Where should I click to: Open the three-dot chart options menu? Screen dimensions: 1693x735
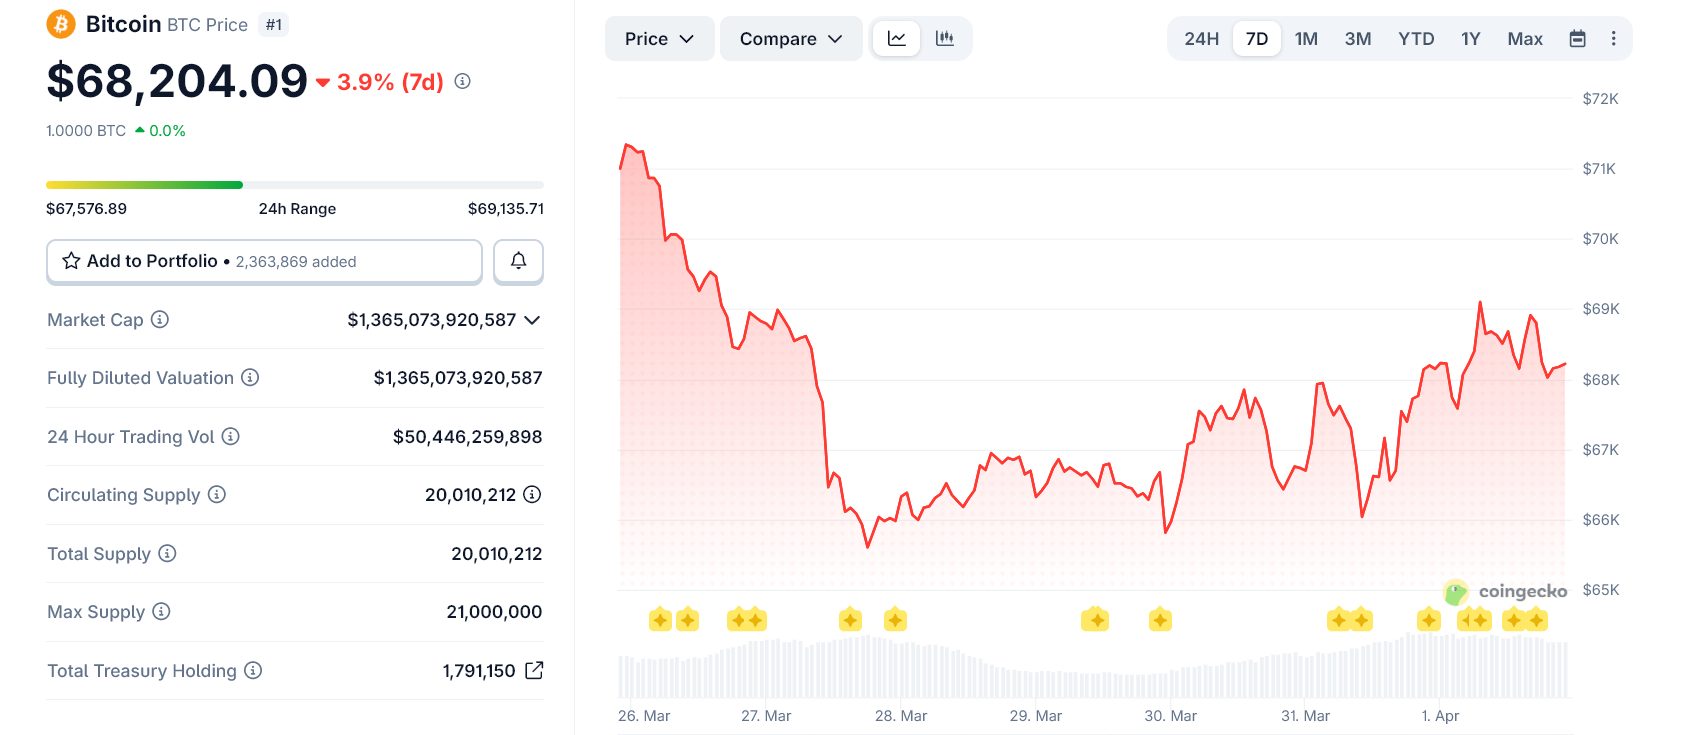1613,38
